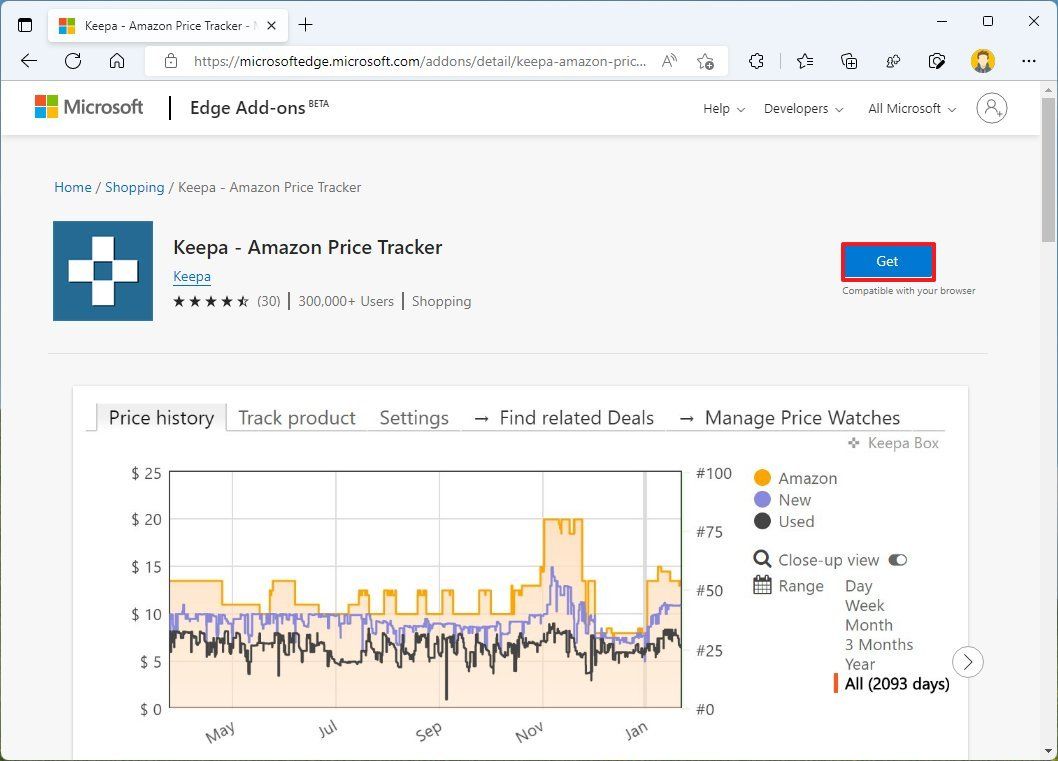Image resolution: width=1058 pixels, height=761 pixels.
Task: Open the Keepa publisher link
Action: pyautogui.click(x=192, y=276)
